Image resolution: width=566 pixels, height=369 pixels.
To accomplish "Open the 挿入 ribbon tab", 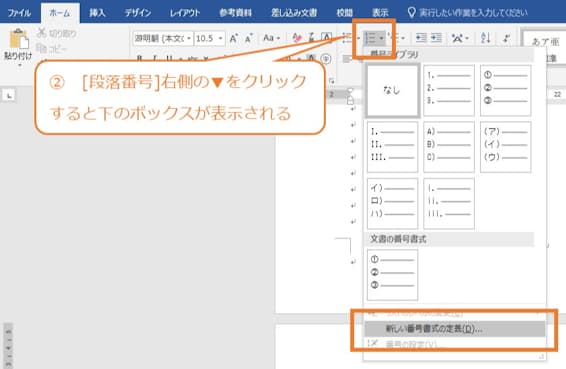I will click(97, 13).
